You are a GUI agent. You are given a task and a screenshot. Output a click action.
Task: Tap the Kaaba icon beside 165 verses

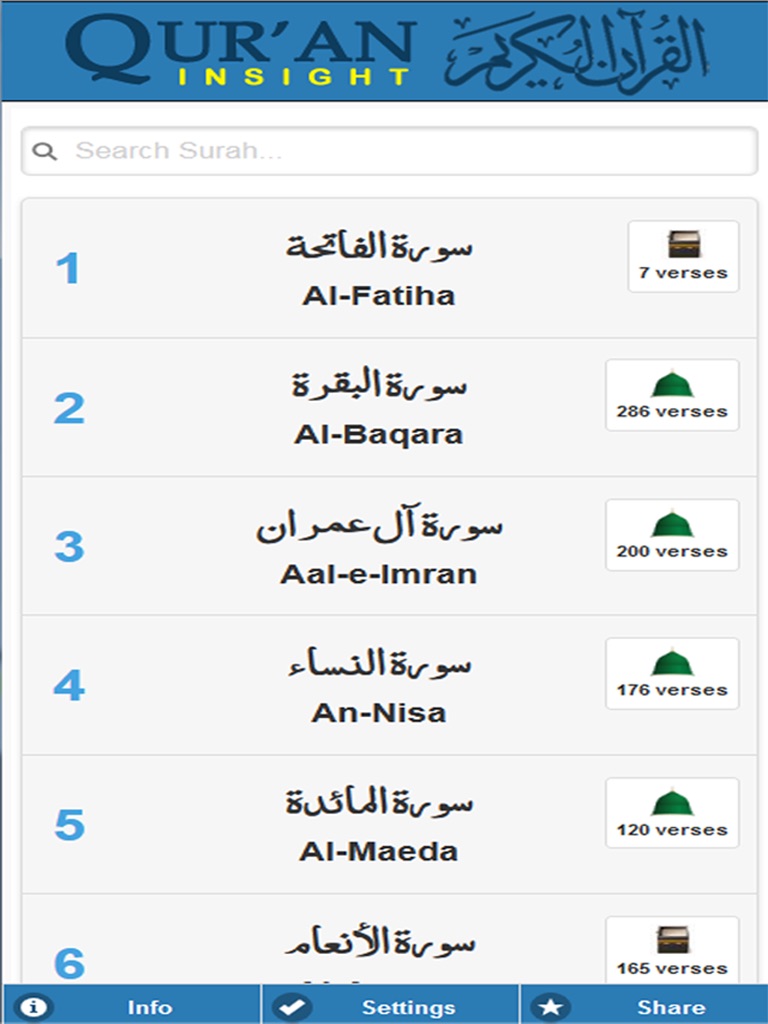point(672,940)
